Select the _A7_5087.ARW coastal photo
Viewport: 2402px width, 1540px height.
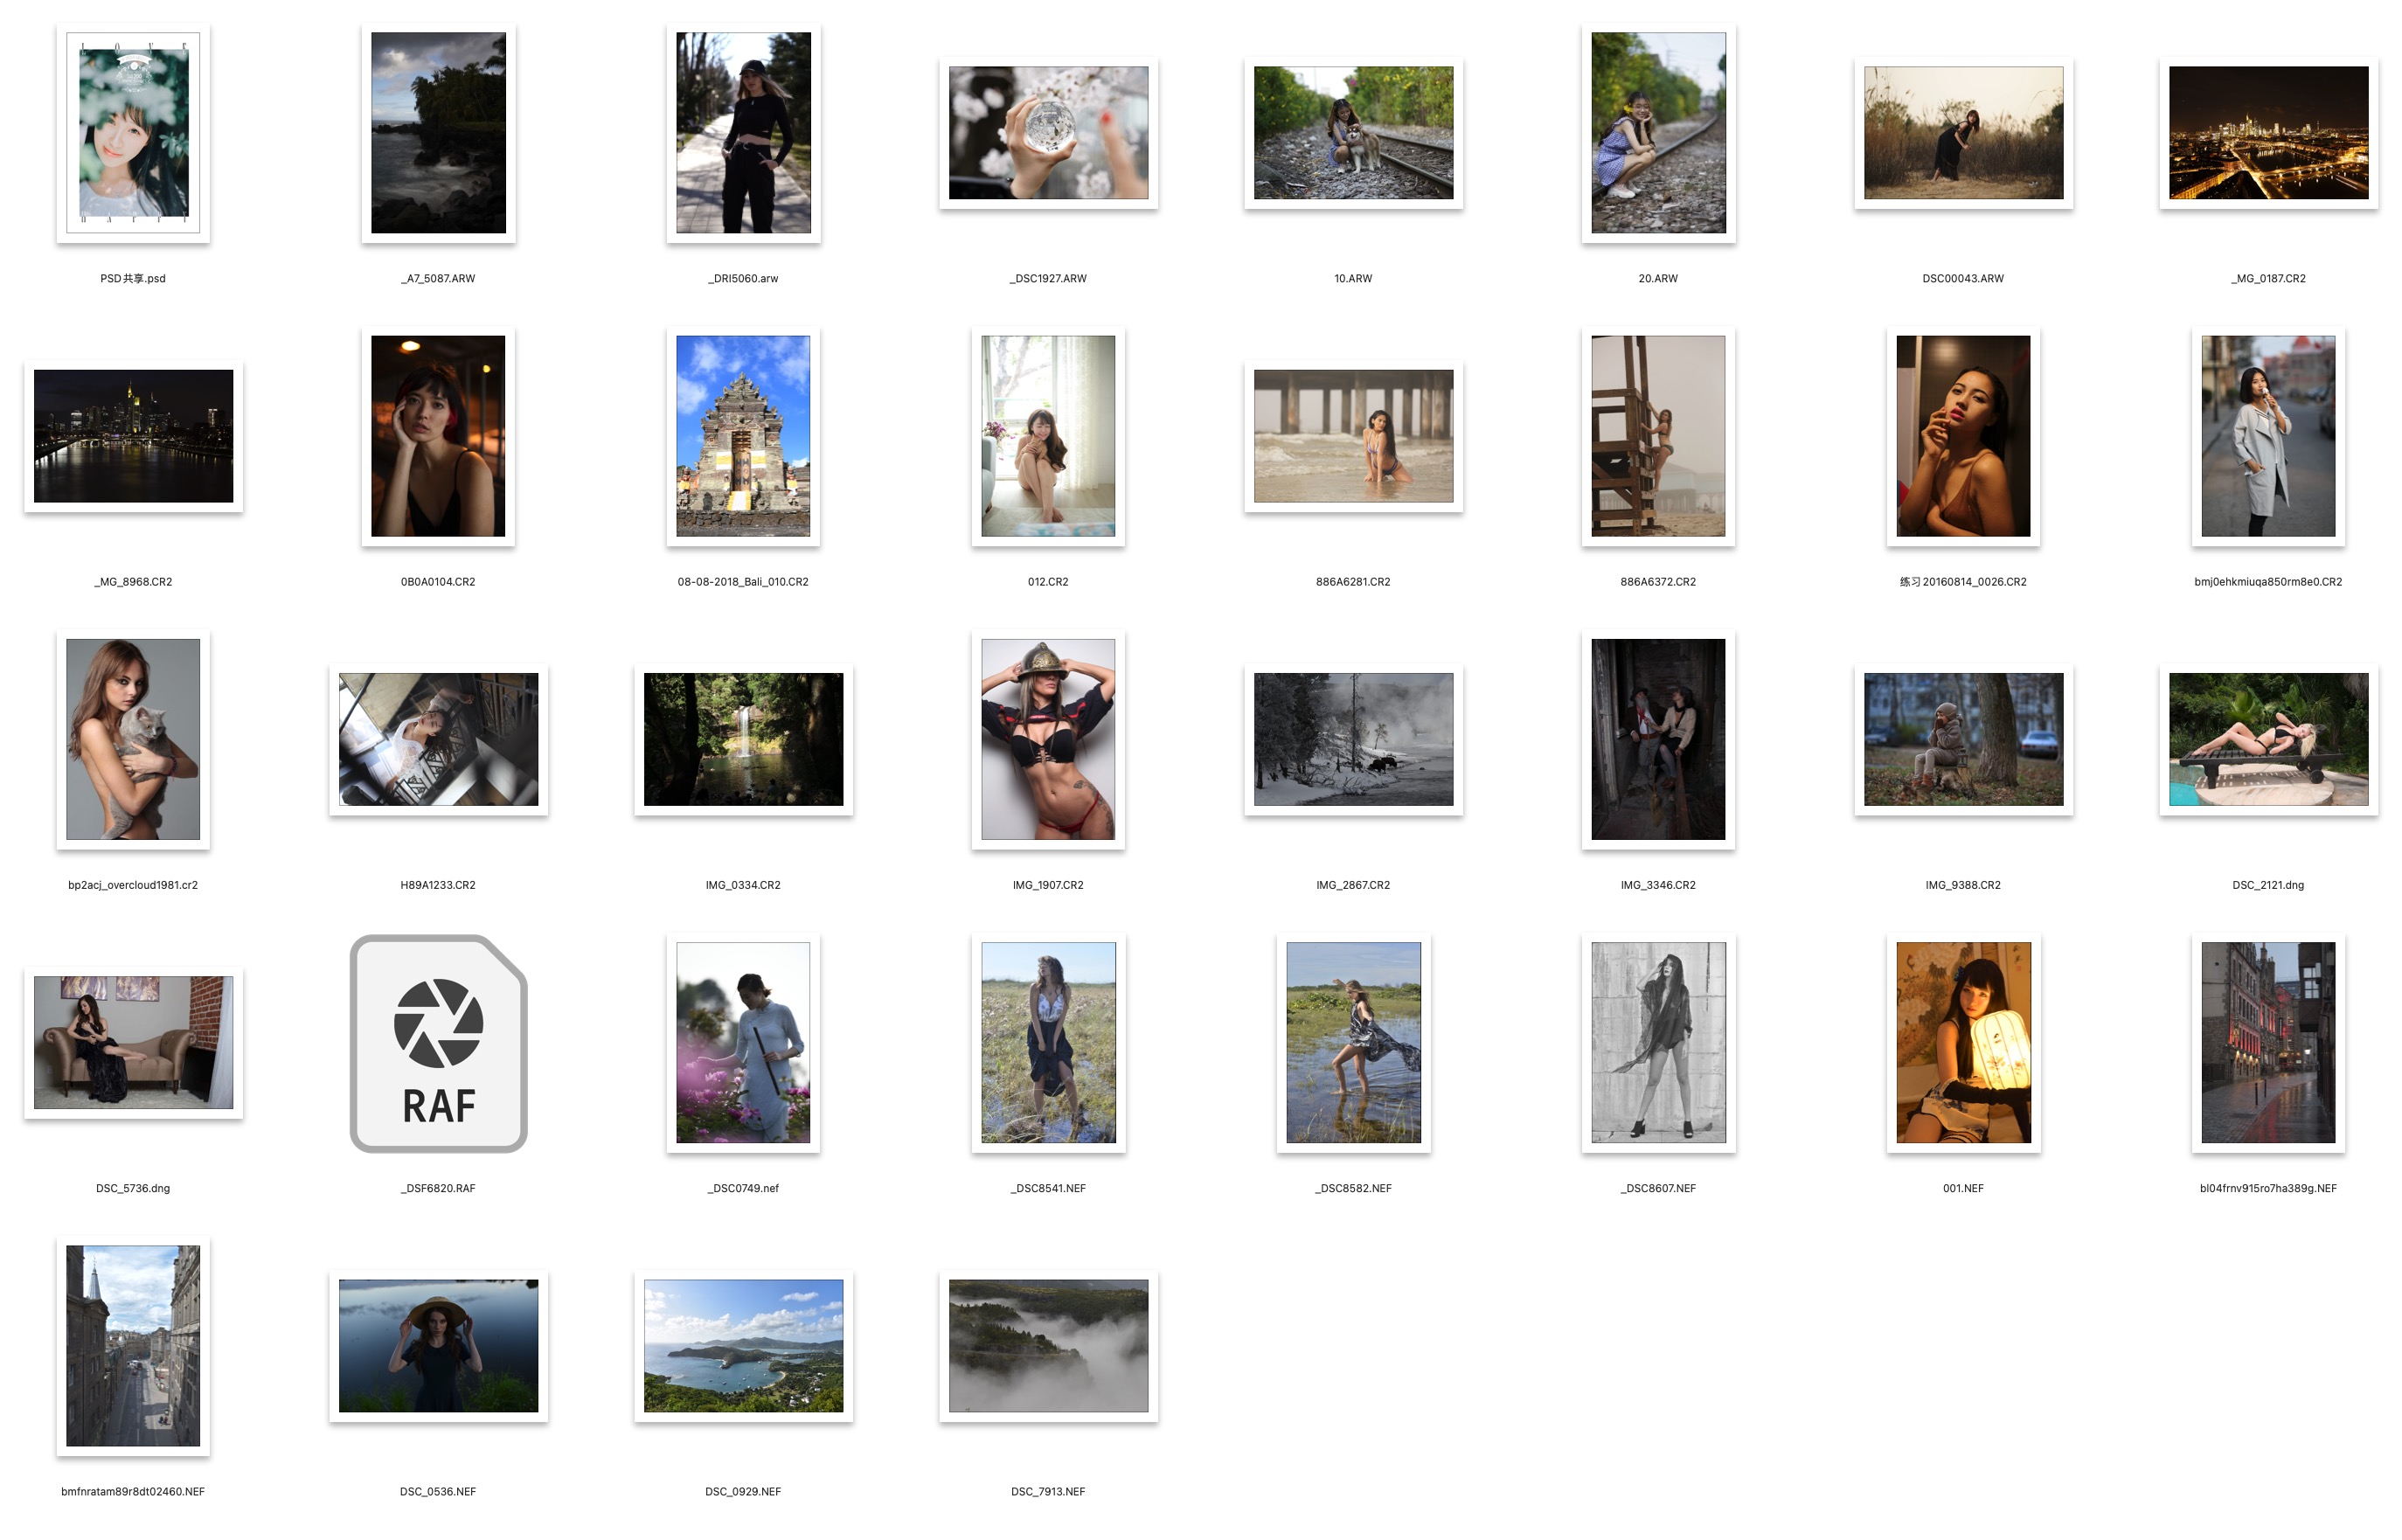click(x=438, y=133)
